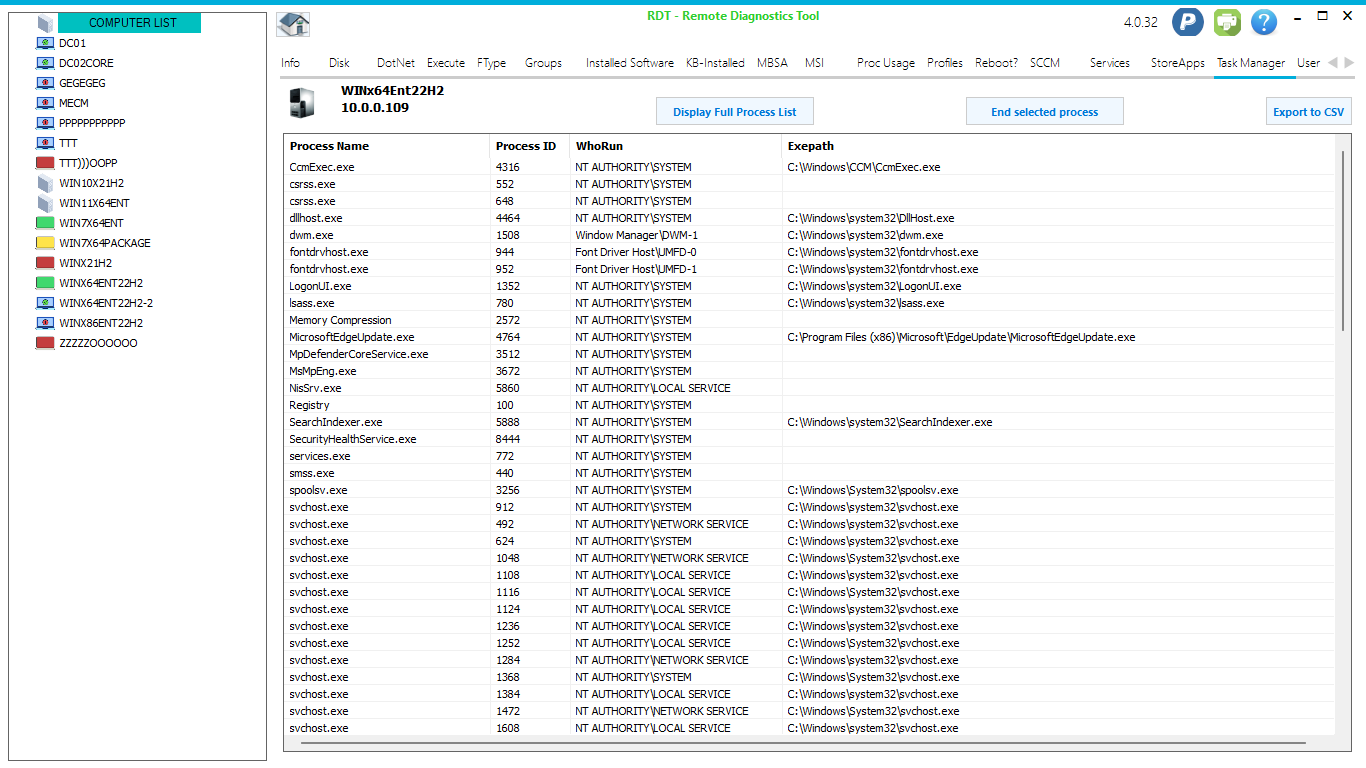Click the yellow icon beside WIN7X64PACKAGE
The width and height of the screenshot is (1366, 768).
click(x=45, y=243)
